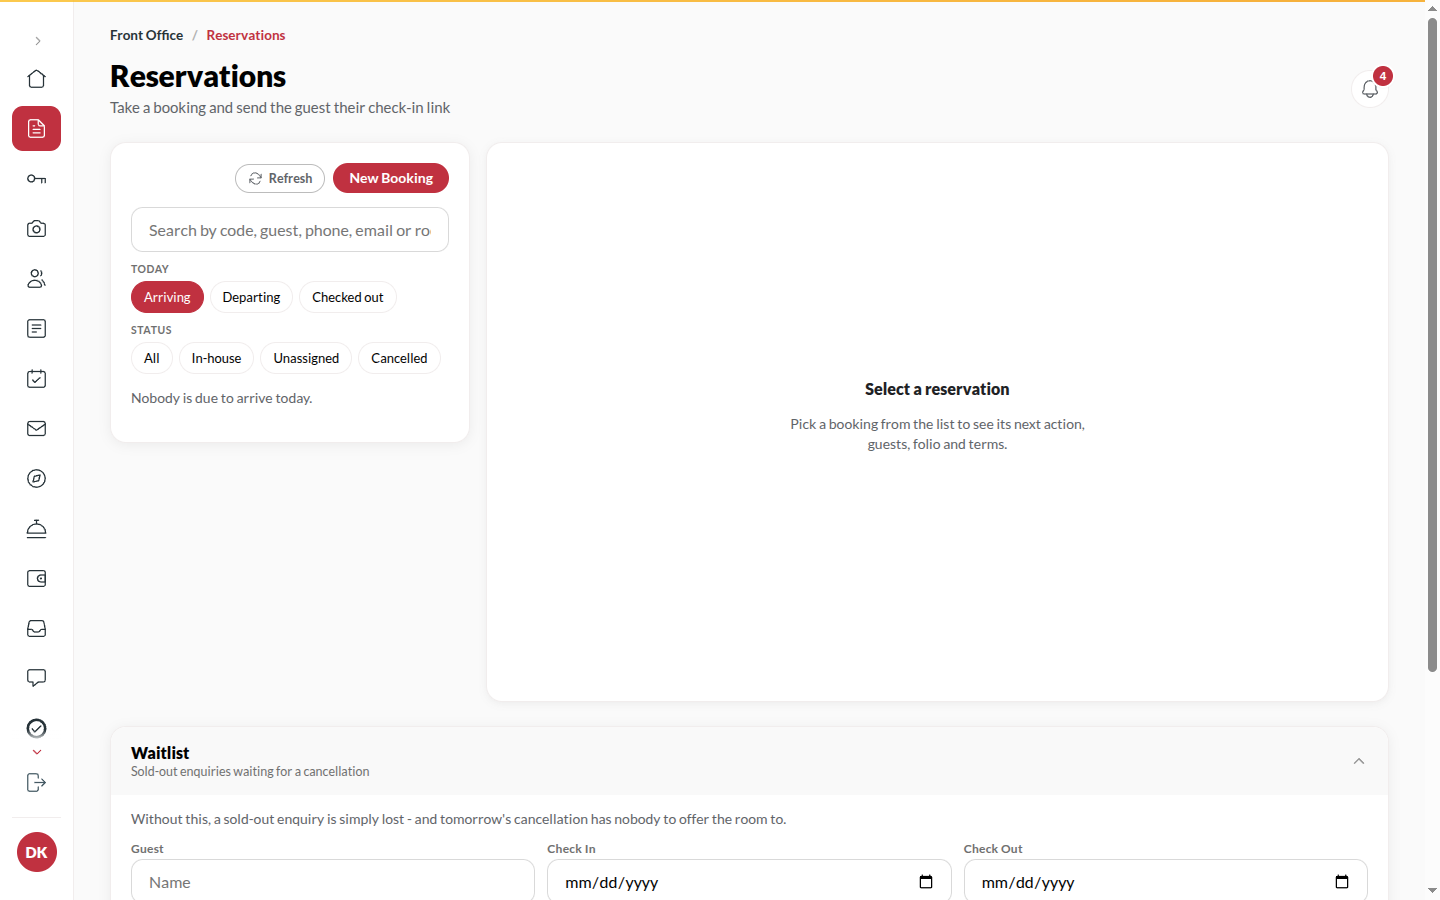Viewport: 1440px width, 900px height.
Task: Toggle the Arriving filter chip
Action: (167, 297)
